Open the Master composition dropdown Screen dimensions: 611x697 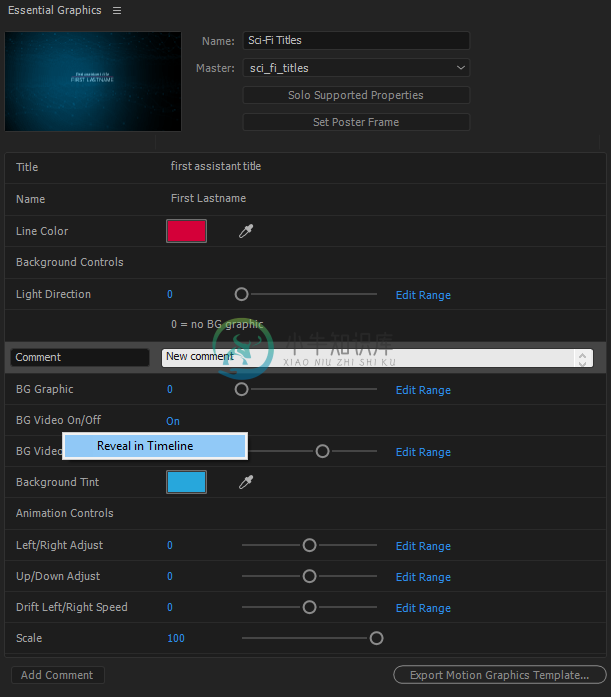click(x=356, y=68)
